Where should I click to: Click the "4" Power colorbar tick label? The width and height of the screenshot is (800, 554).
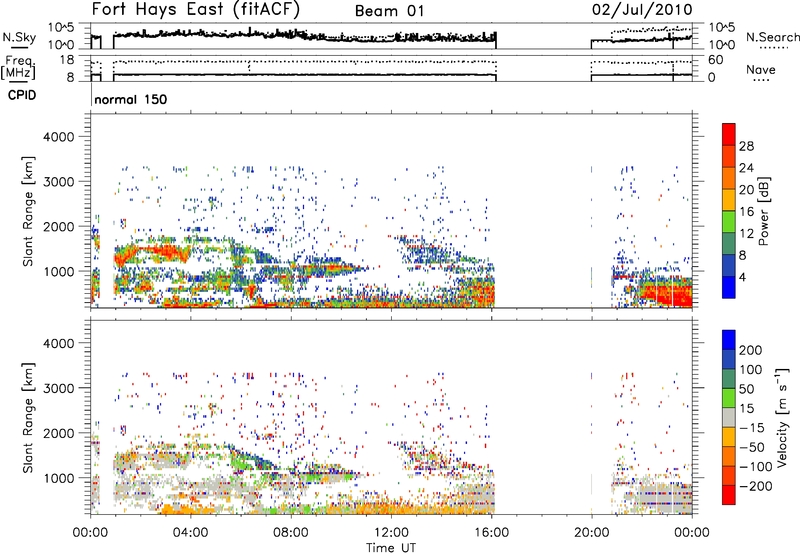pyautogui.click(x=743, y=277)
